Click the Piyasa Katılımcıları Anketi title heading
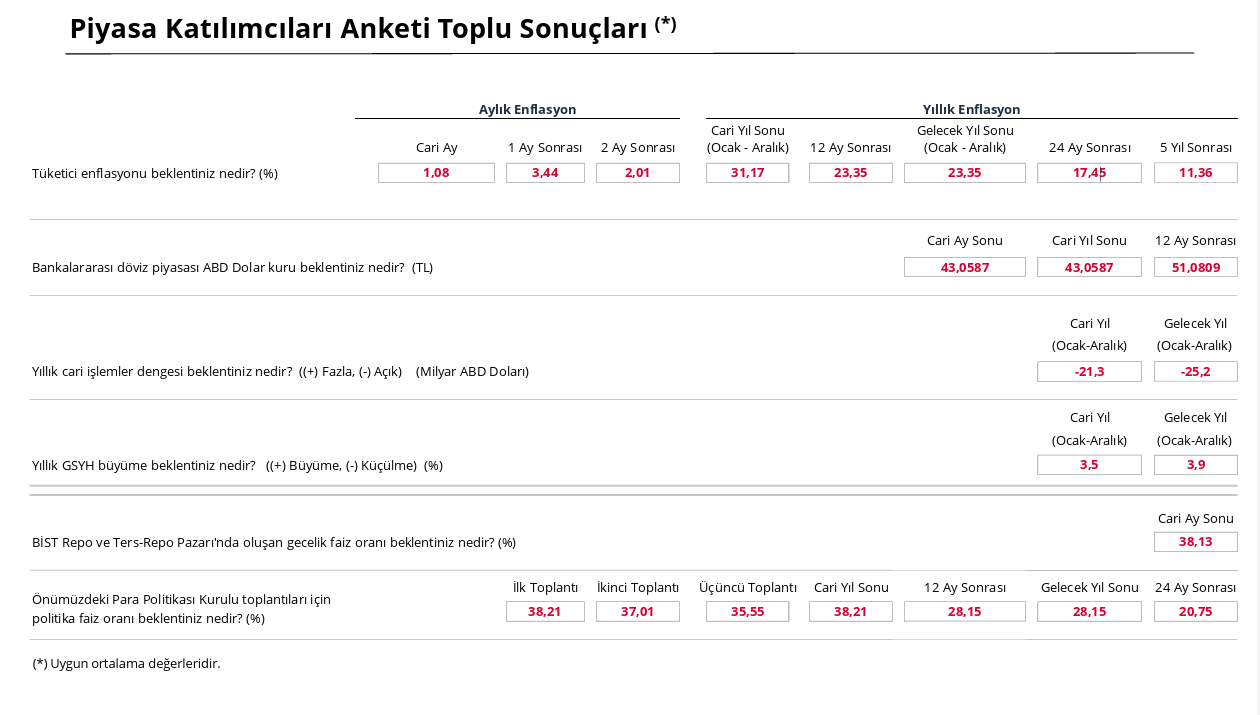This screenshot has height=715, width=1260. [372, 29]
